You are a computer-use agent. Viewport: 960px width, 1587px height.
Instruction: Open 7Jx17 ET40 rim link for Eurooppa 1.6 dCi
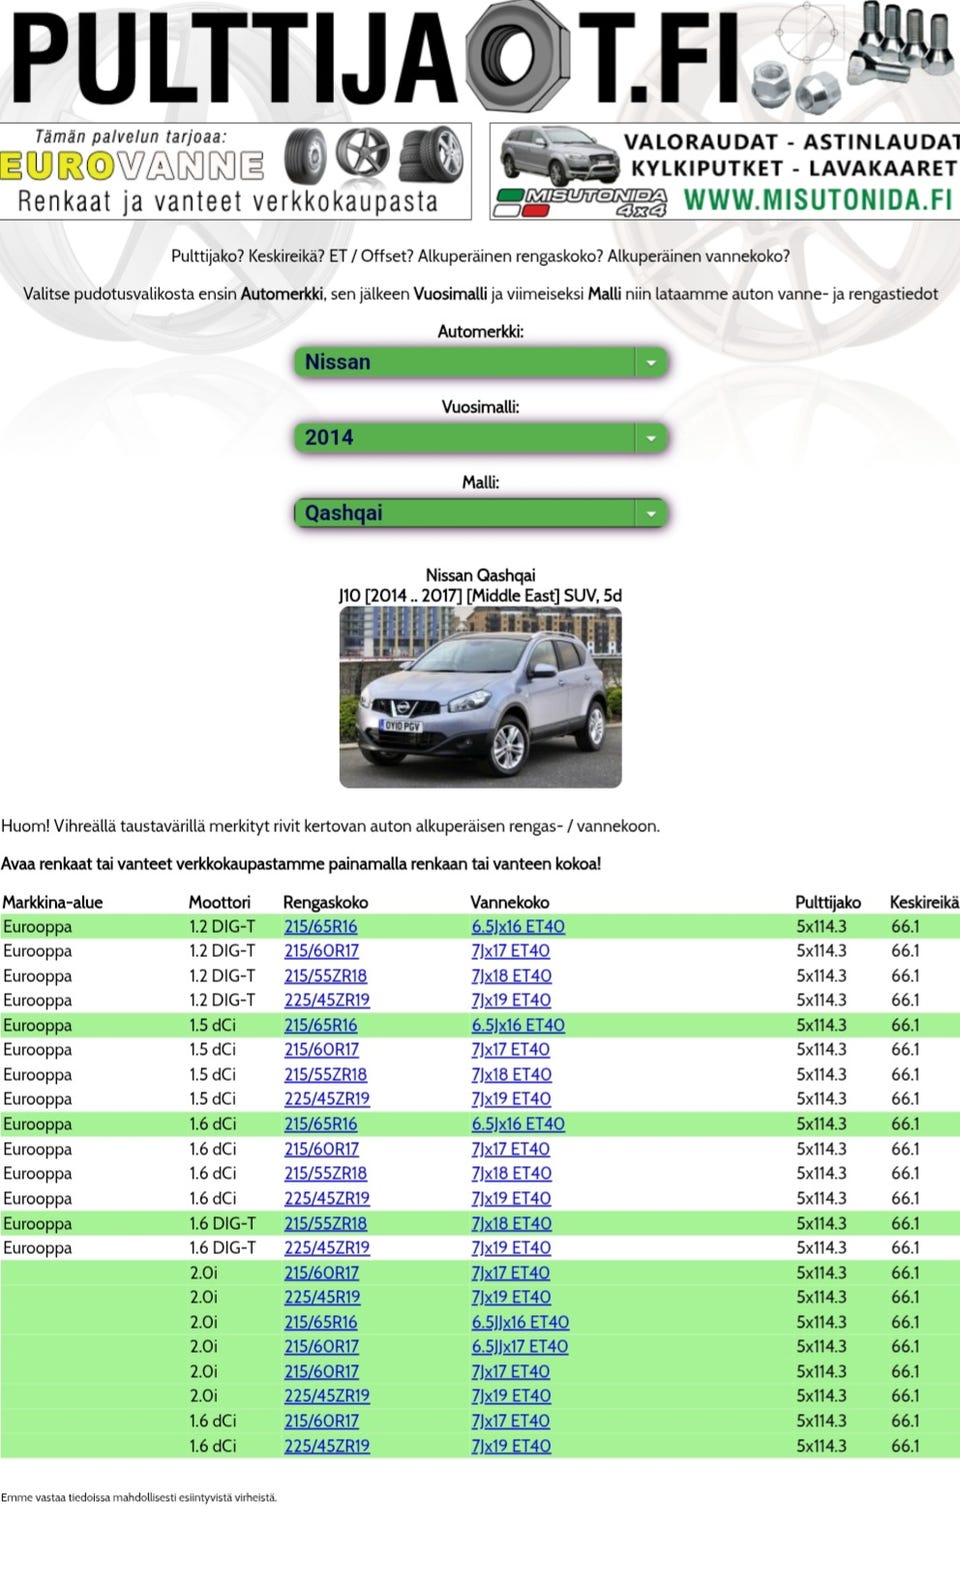pos(510,1149)
